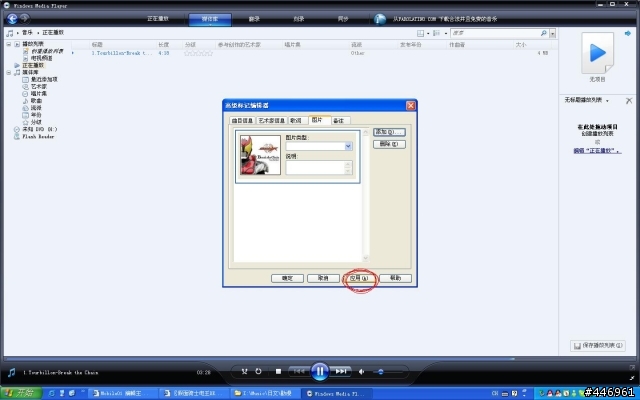The width and height of the screenshot is (640, 400).
Task: Click the 帮助 button in tag editor
Action: [x=396, y=278]
